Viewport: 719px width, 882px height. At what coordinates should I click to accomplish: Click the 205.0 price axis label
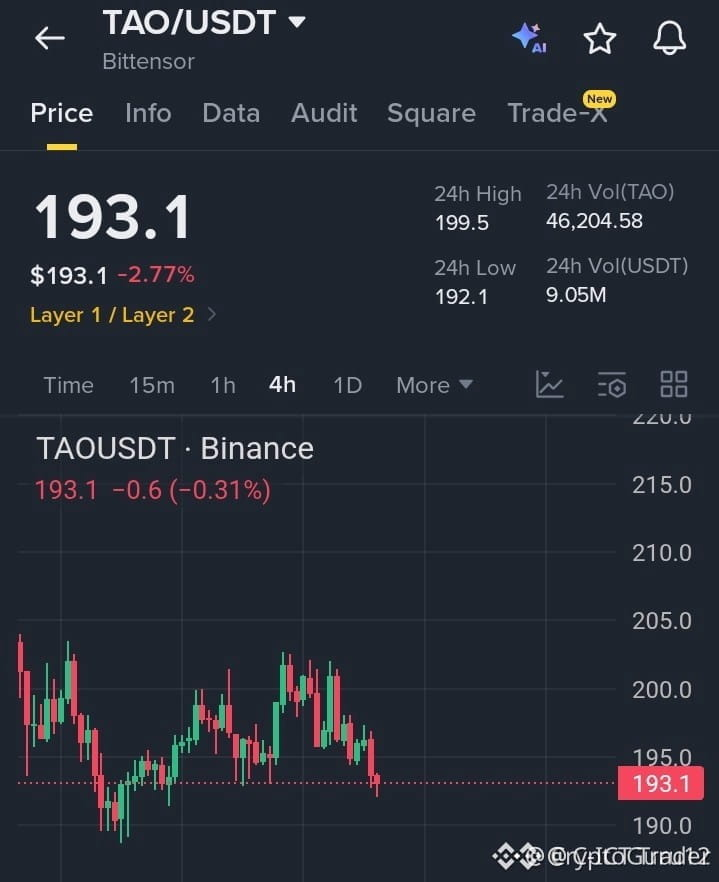click(662, 621)
